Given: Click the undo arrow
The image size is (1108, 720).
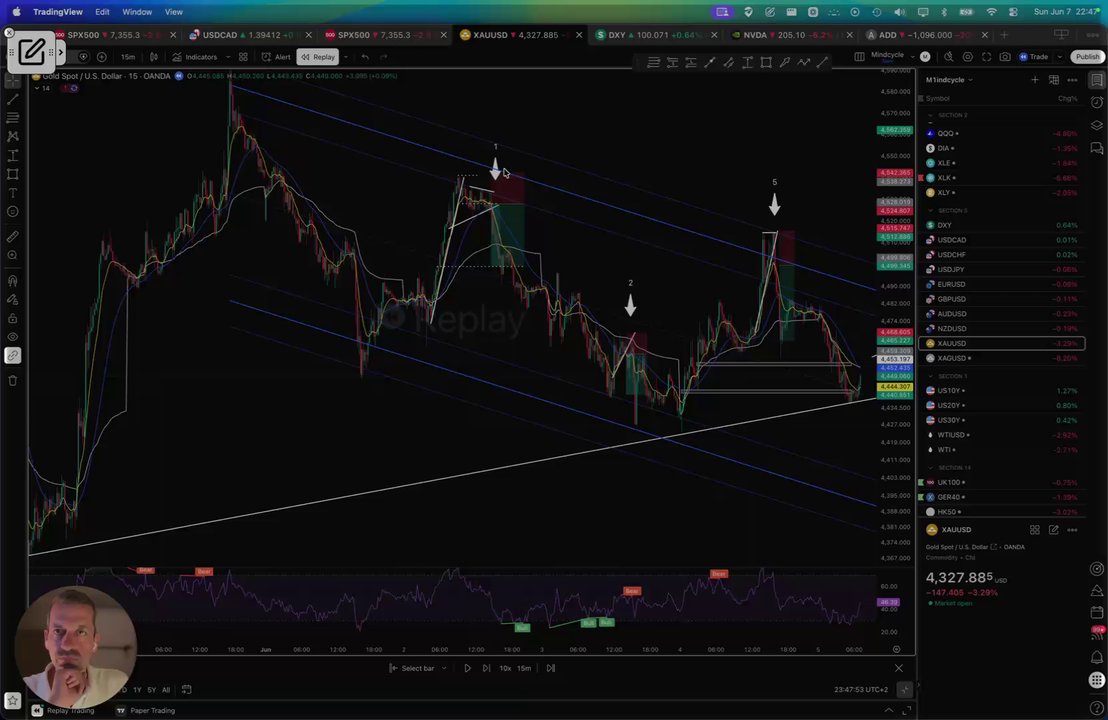Looking at the screenshot, I should (x=365, y=57).
